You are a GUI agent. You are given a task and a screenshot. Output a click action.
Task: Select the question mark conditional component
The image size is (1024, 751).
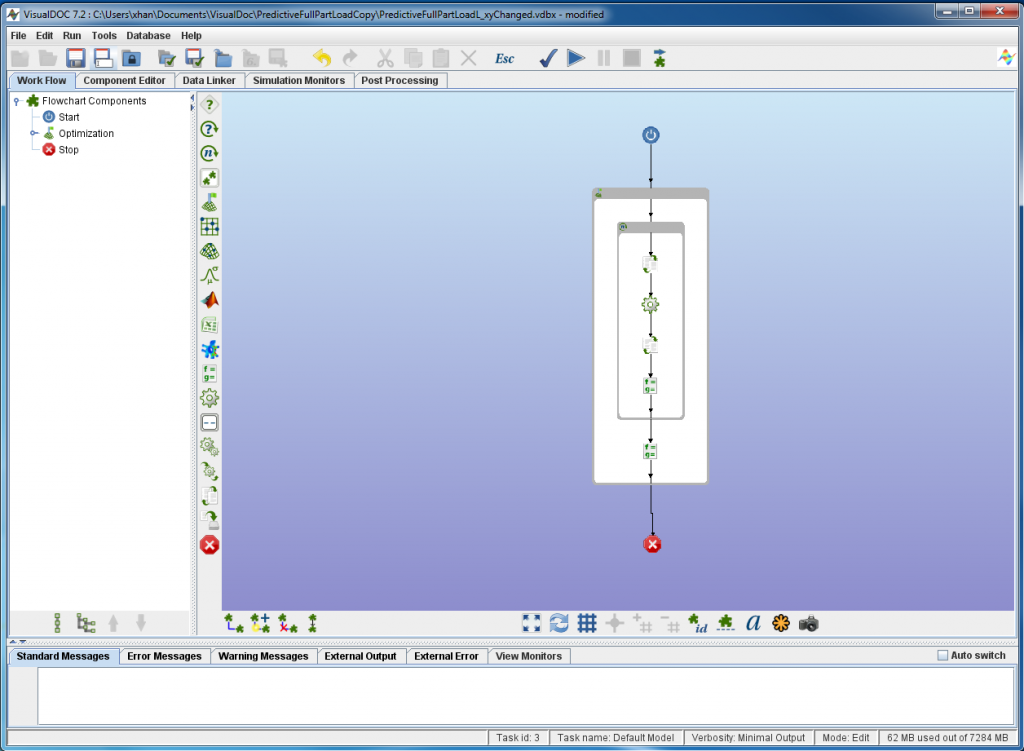210,104
